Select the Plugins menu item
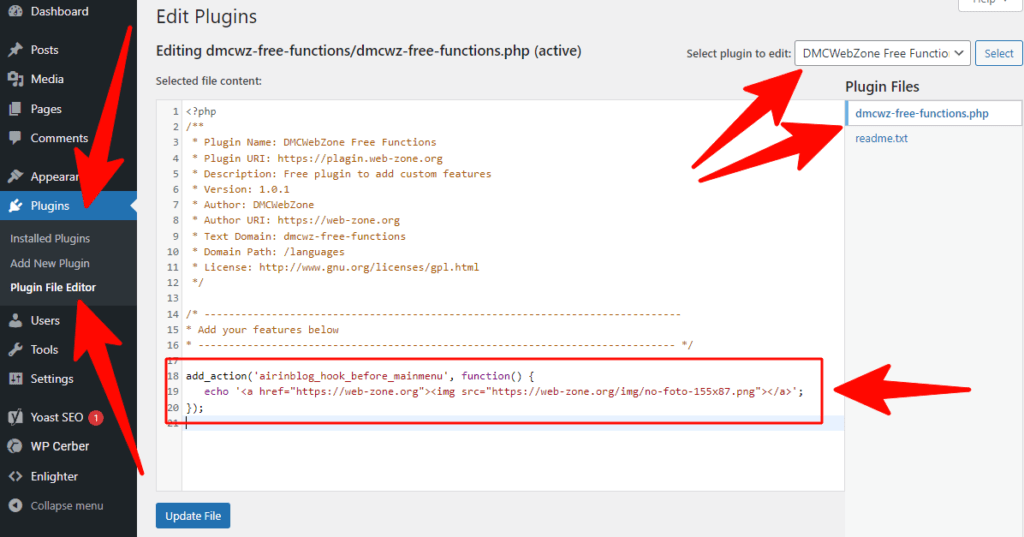 [x=50, y=206]
